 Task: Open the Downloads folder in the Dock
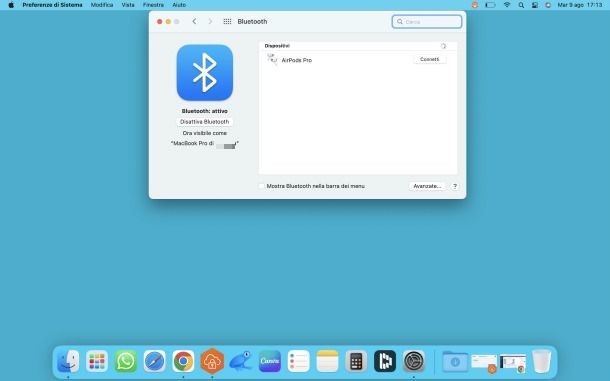[x=455, y=361]
